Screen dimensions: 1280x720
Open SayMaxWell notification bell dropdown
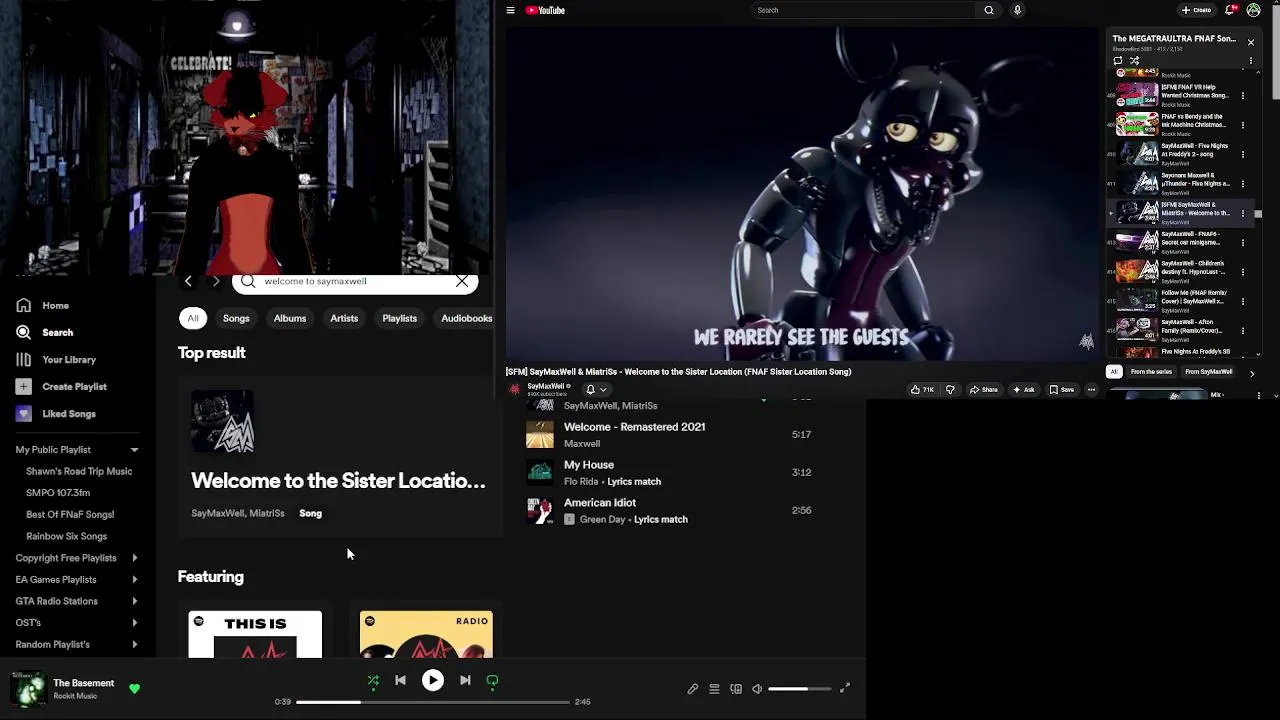coord(596,390)
